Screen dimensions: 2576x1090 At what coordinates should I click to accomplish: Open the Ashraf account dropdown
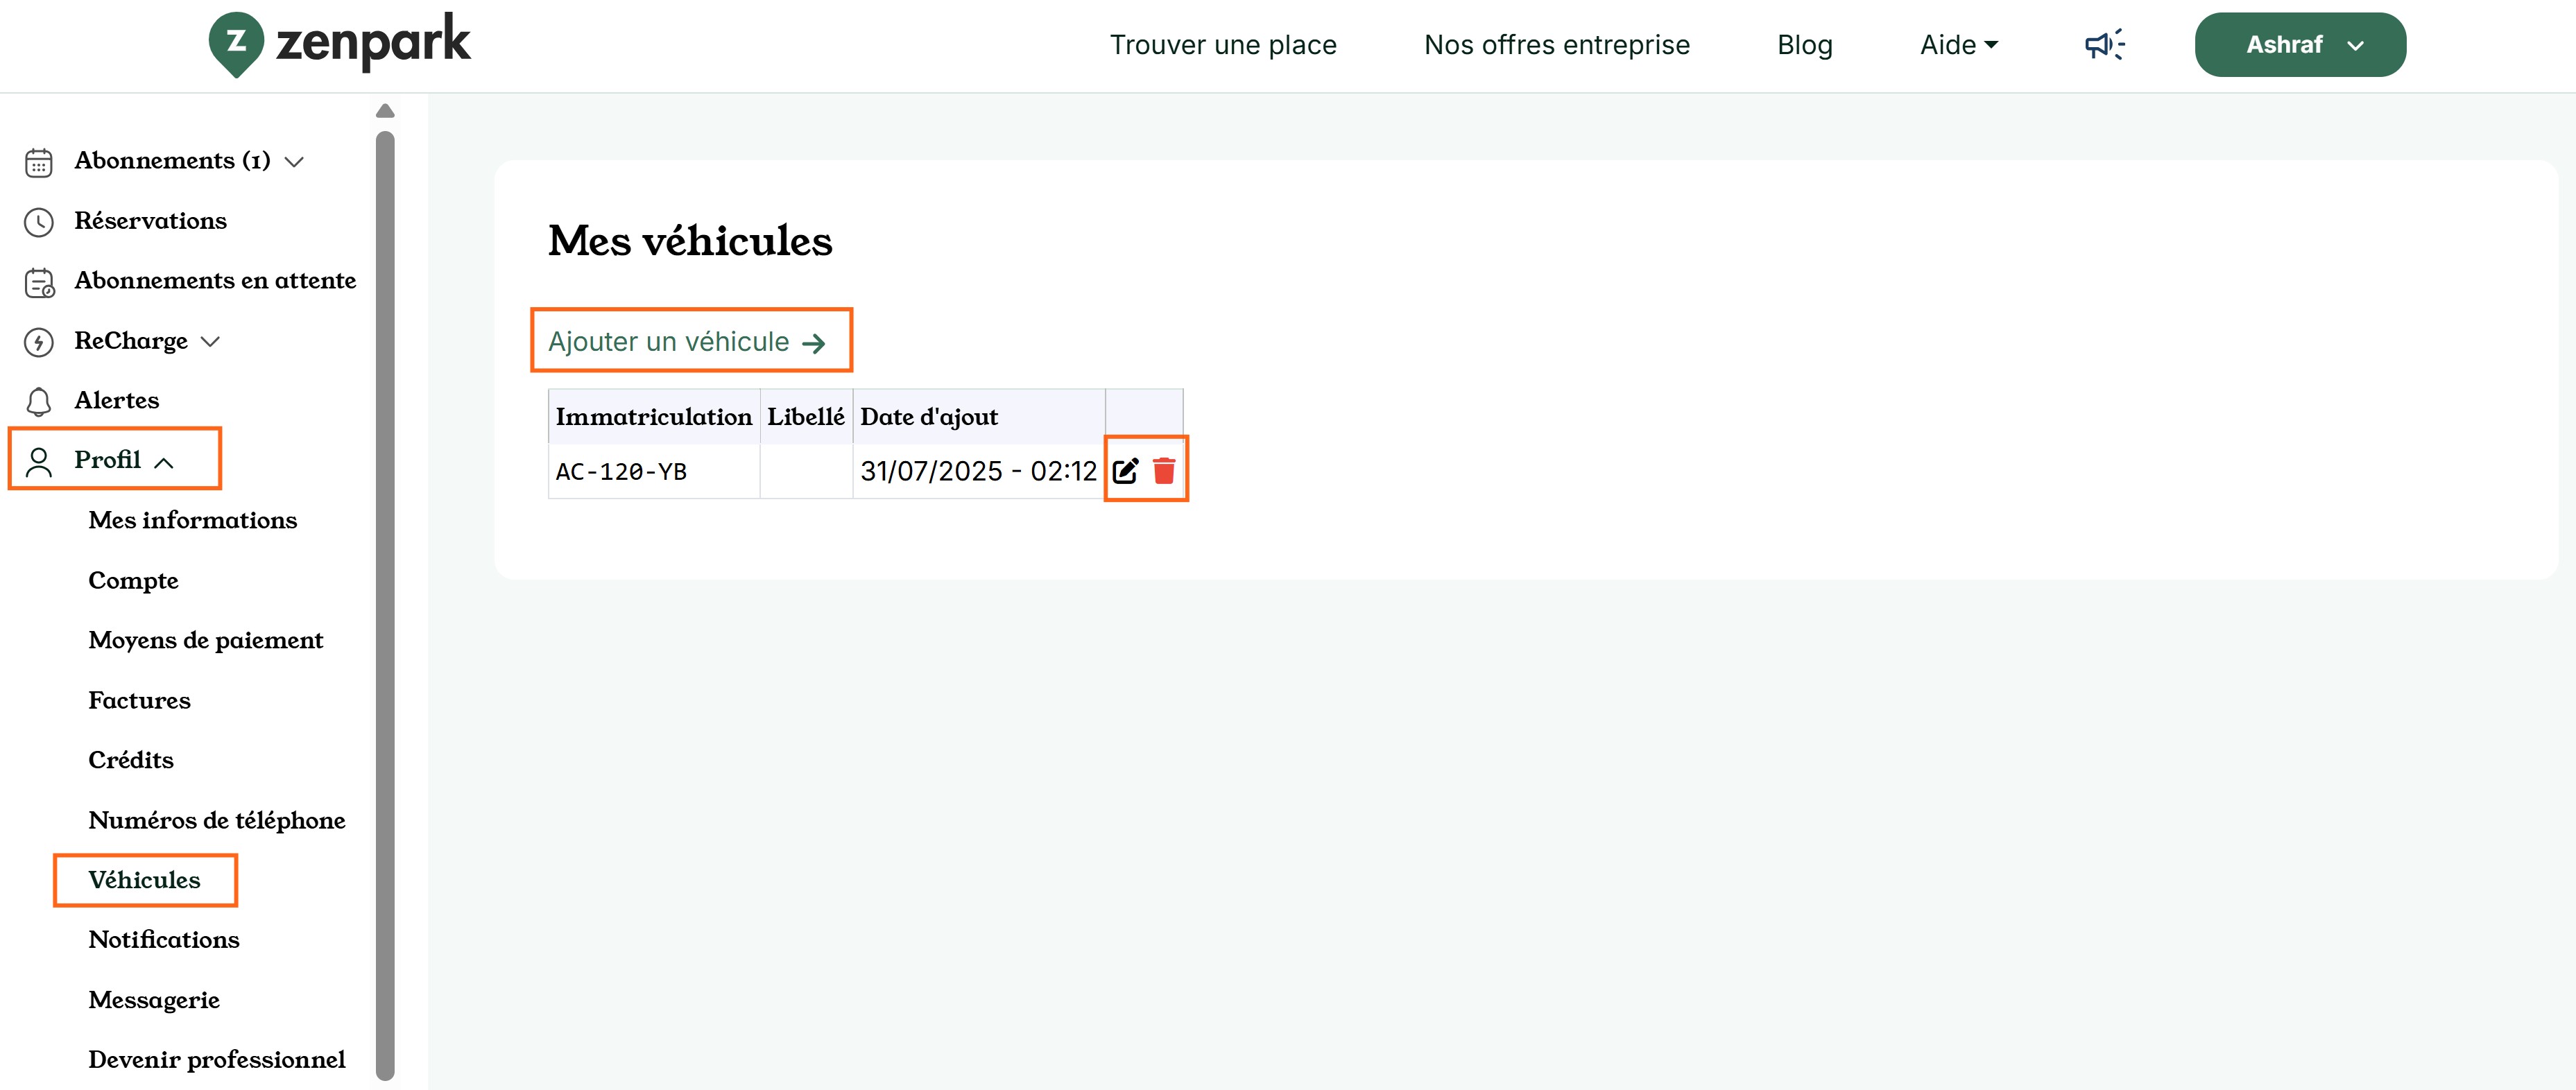coord(2299,45)
